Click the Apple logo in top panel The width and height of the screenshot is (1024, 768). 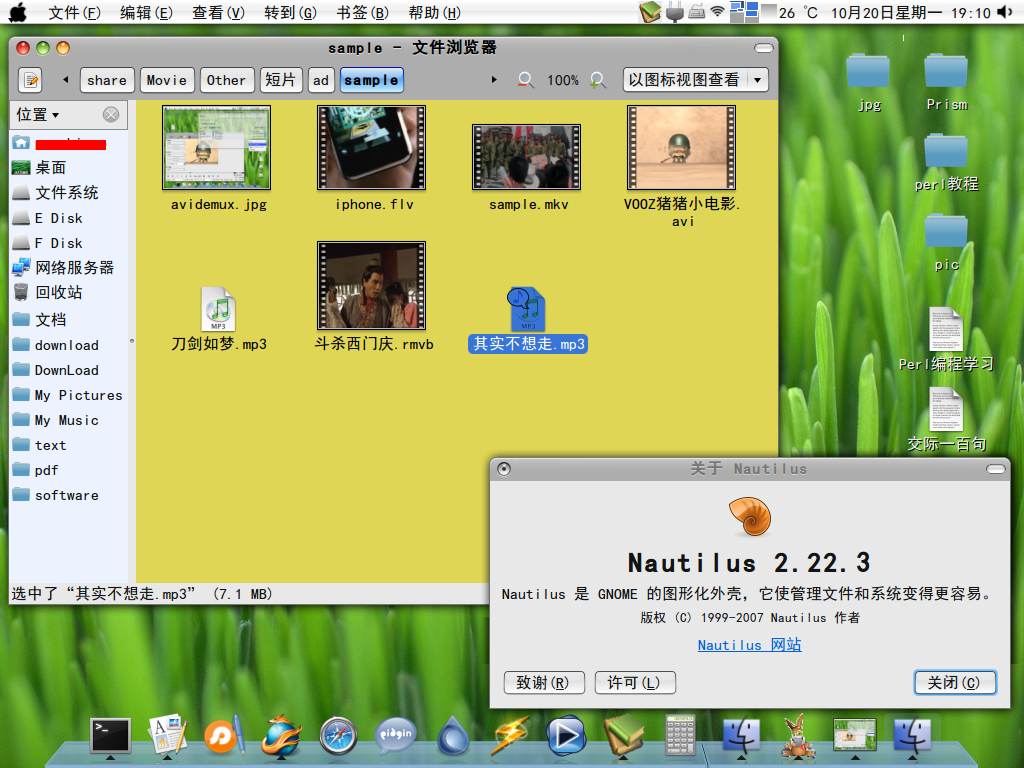[18, 12]
